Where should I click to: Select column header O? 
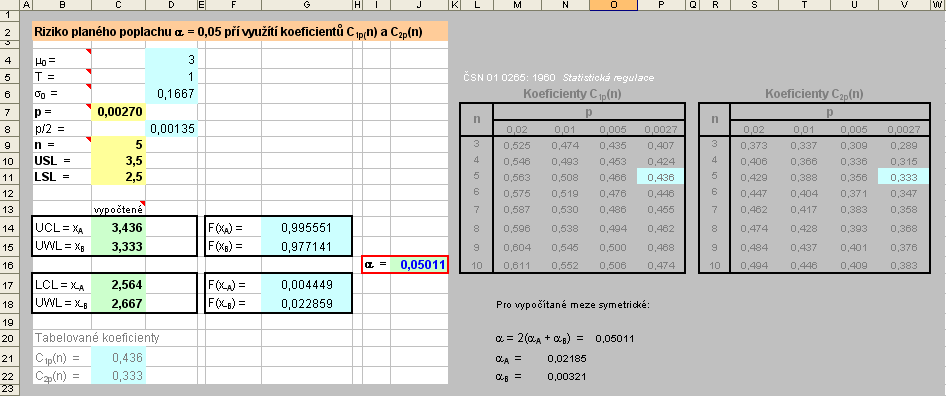614,5
